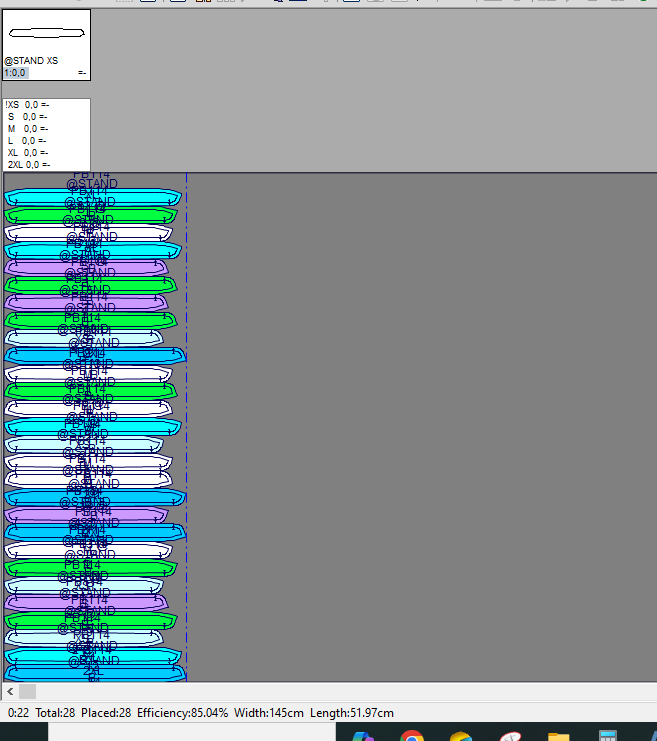Click the horizontal scrollbar left arrow

[10, 691]
